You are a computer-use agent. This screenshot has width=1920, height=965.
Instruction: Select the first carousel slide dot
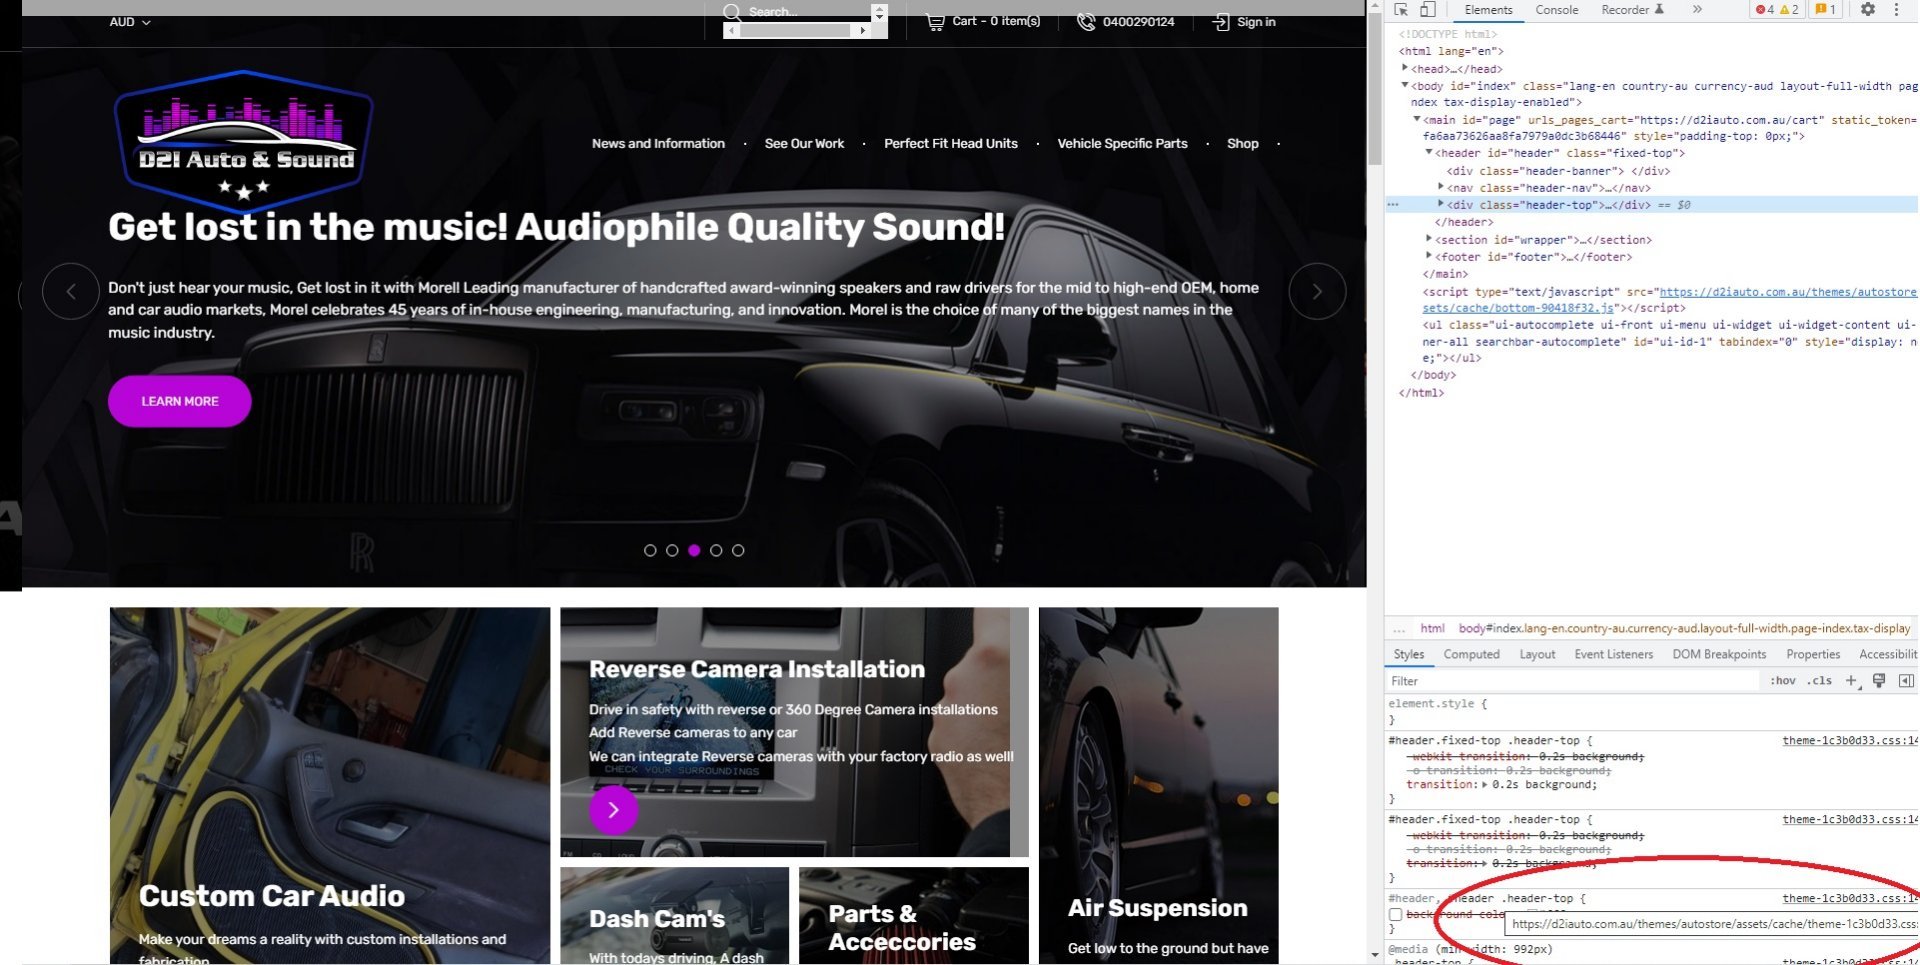click(650, 551)
